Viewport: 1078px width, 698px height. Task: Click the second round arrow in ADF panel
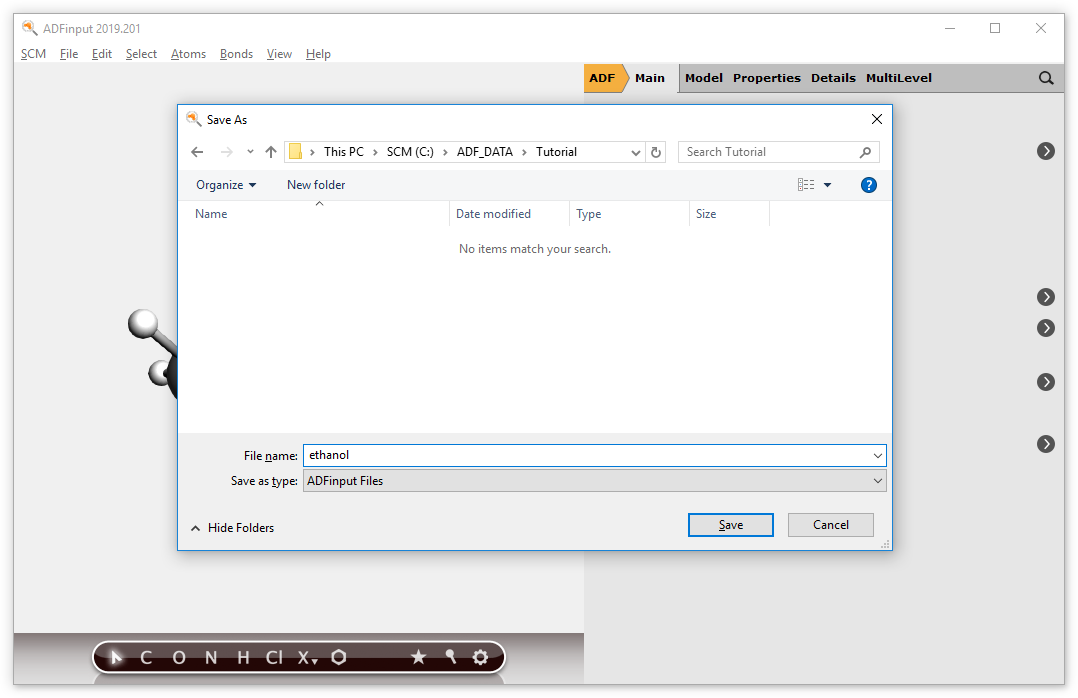click(x=1046, y=297)
